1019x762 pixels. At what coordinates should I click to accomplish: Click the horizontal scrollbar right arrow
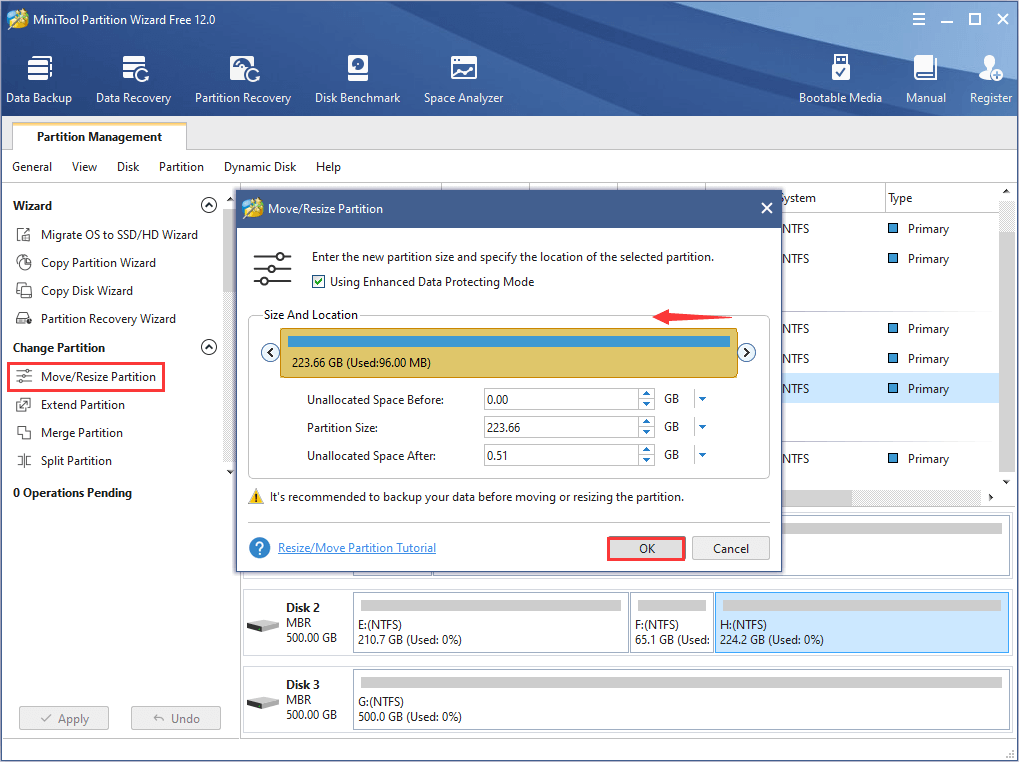coord(991,498)
